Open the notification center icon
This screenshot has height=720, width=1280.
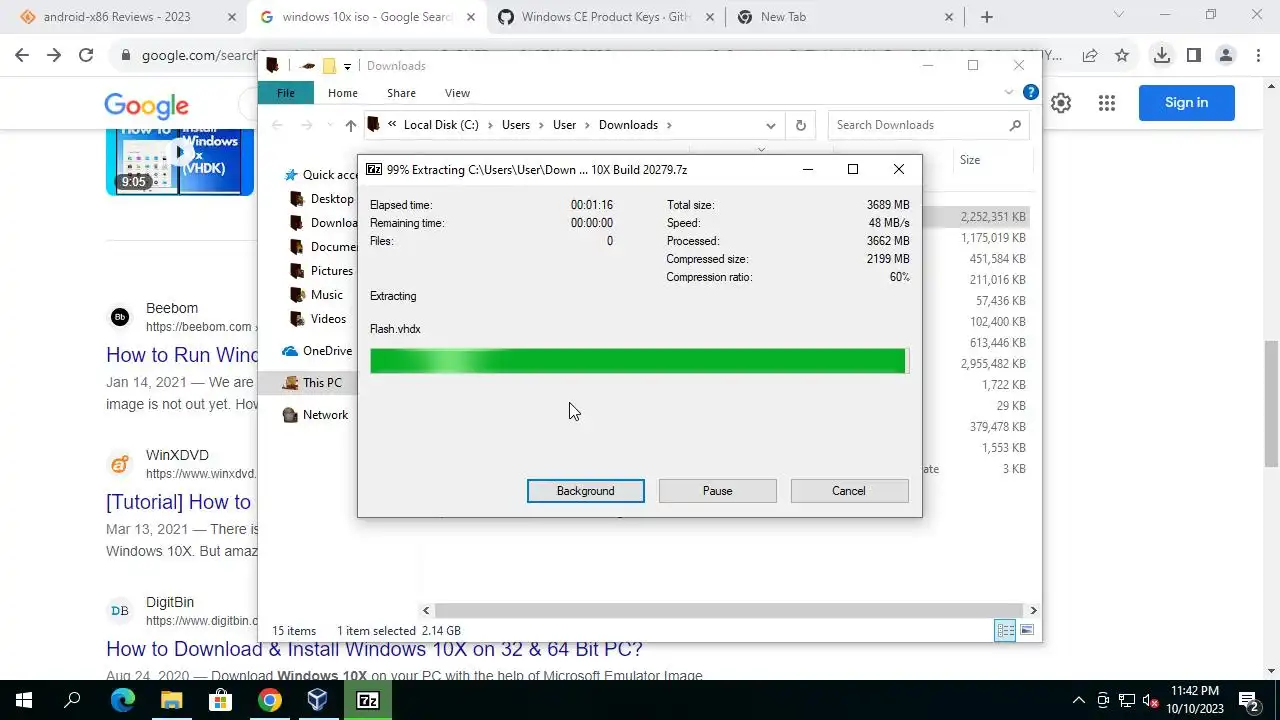(x=1248, y=700)
